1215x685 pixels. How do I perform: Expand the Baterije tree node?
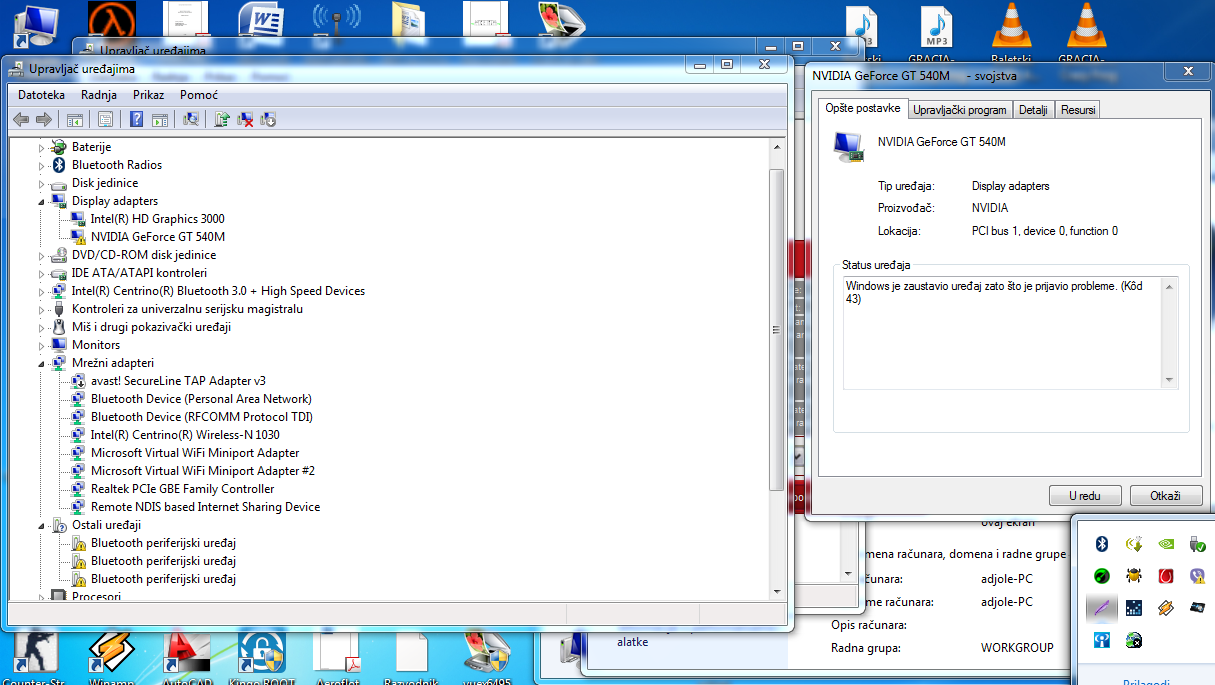(x=42, y=147)
